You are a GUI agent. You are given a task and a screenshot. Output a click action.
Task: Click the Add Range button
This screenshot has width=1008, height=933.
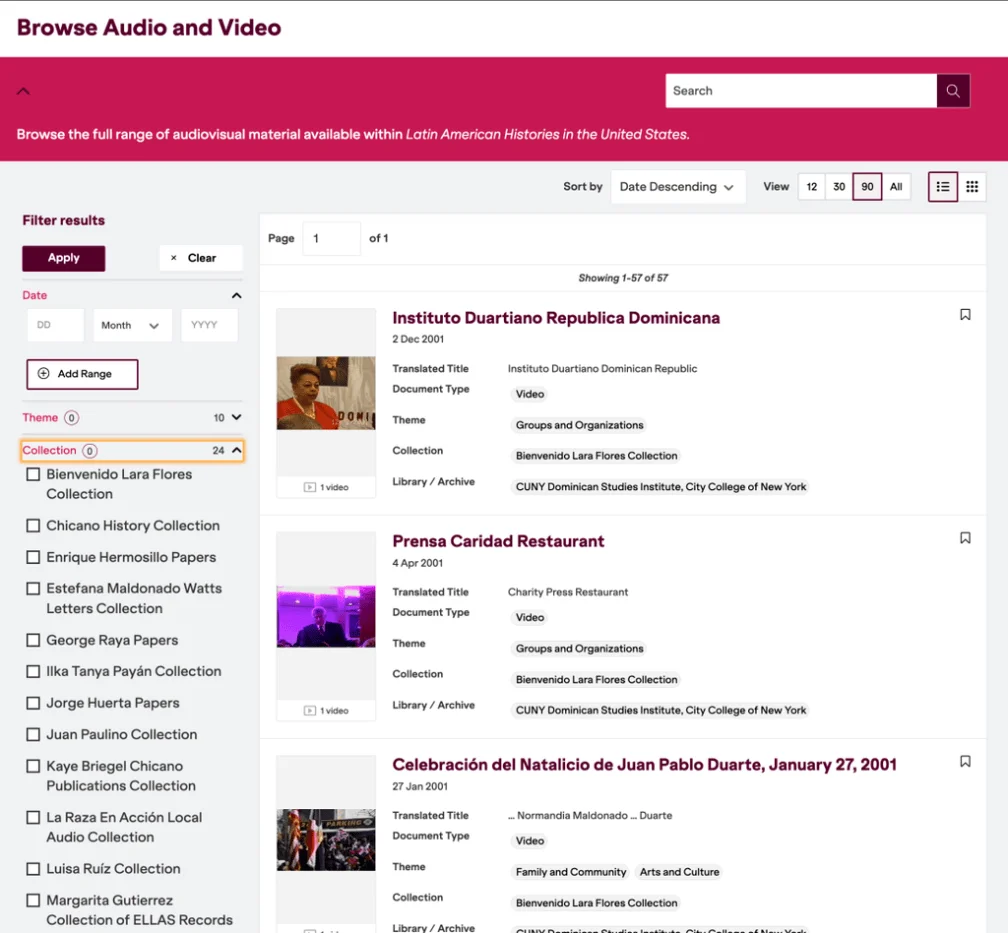pyautogui.click(x=82, y=374)
